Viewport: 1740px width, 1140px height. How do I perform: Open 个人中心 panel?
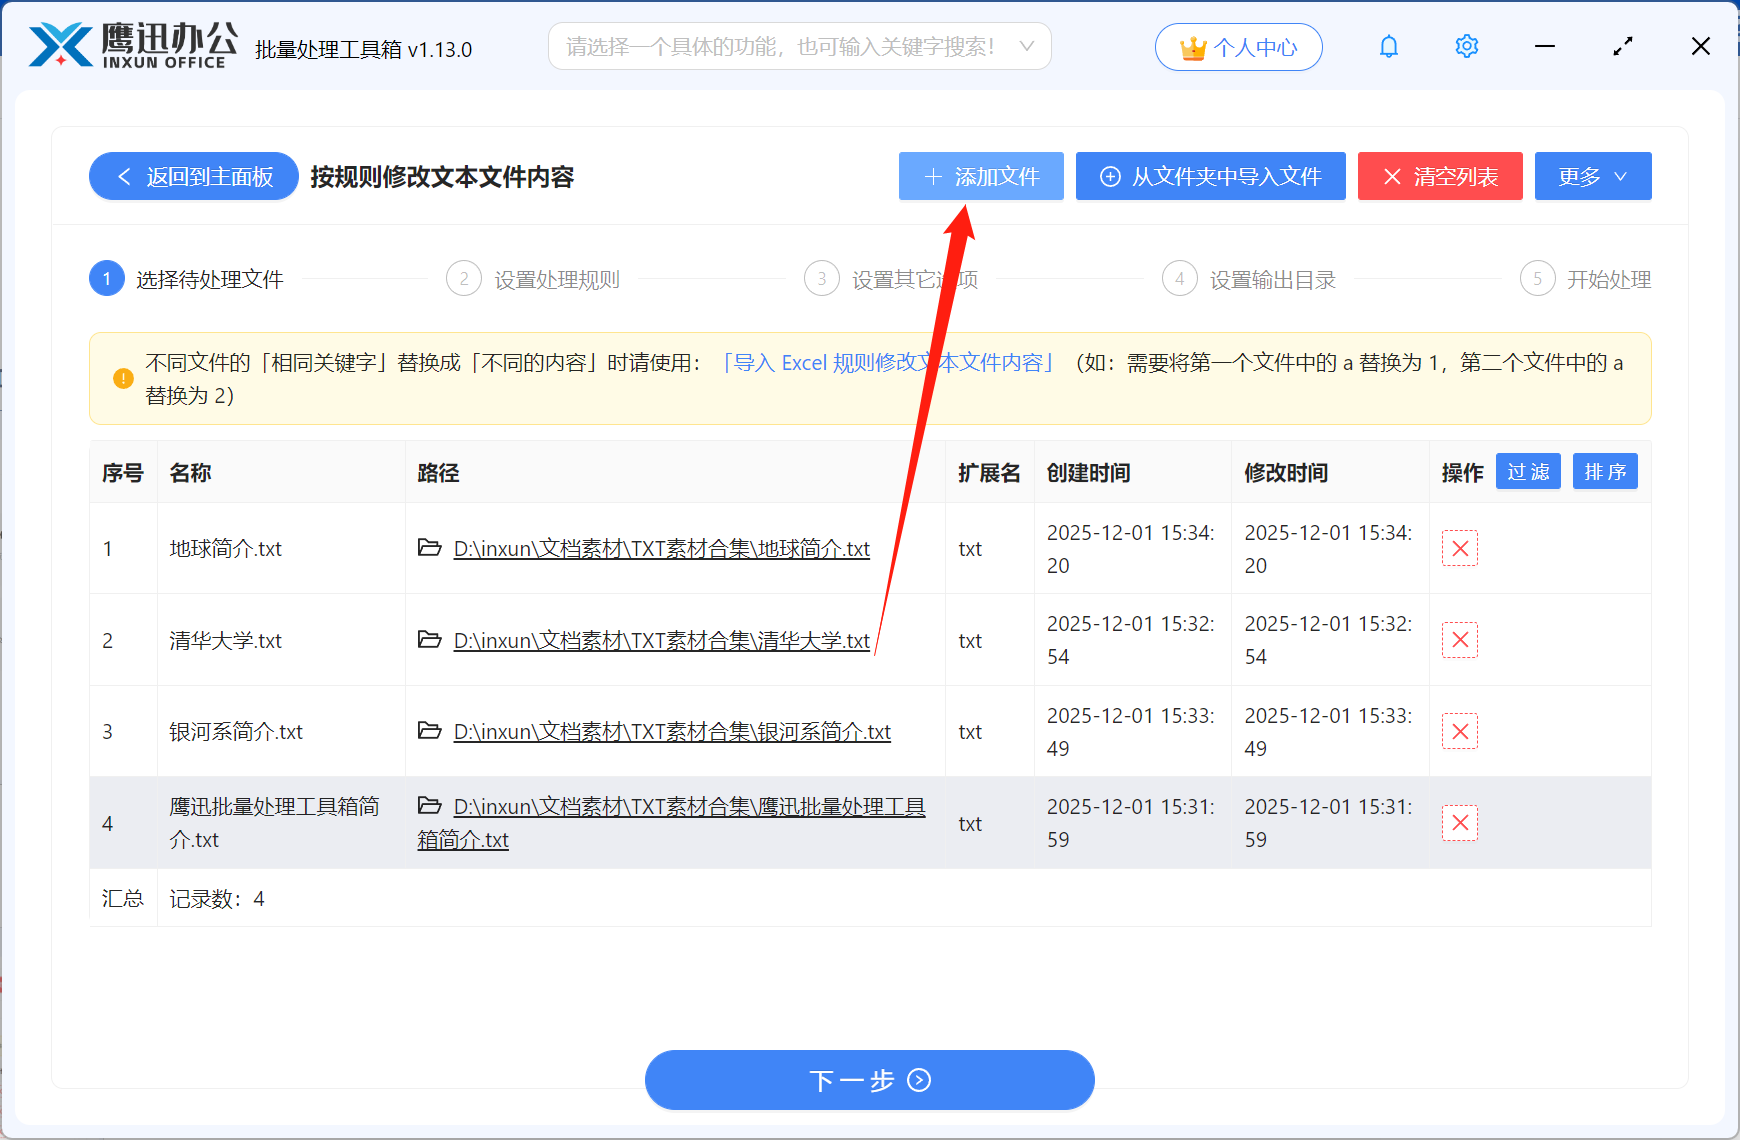coord(1238,46)
